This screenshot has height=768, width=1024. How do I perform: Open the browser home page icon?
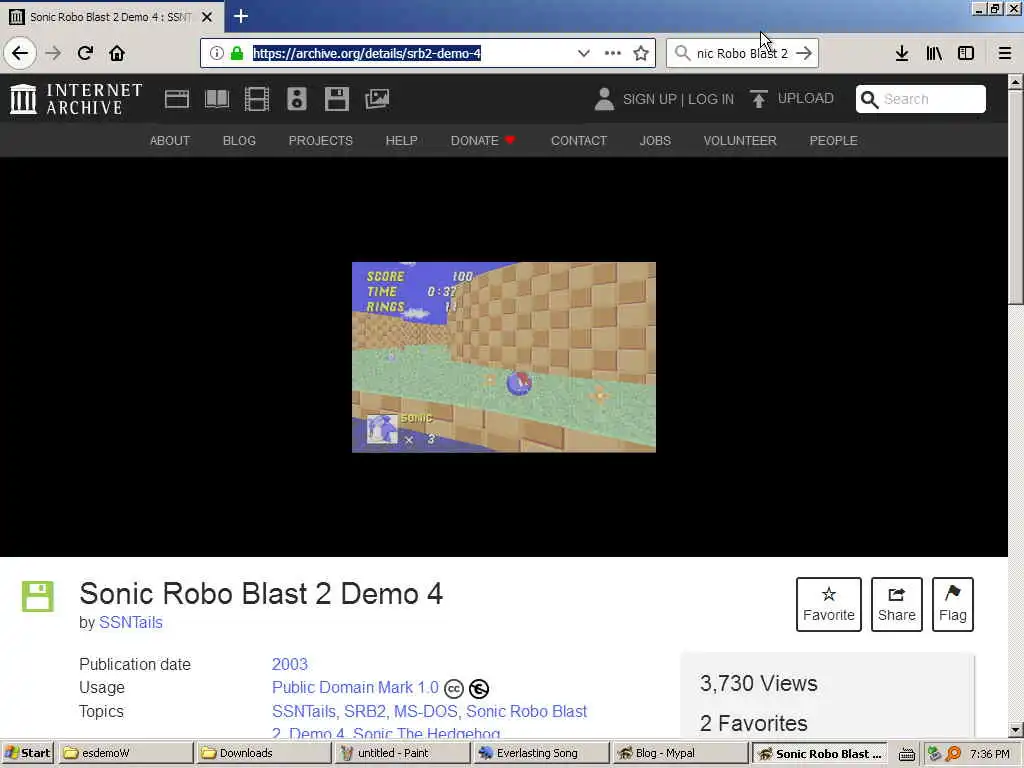click(117, 53)
